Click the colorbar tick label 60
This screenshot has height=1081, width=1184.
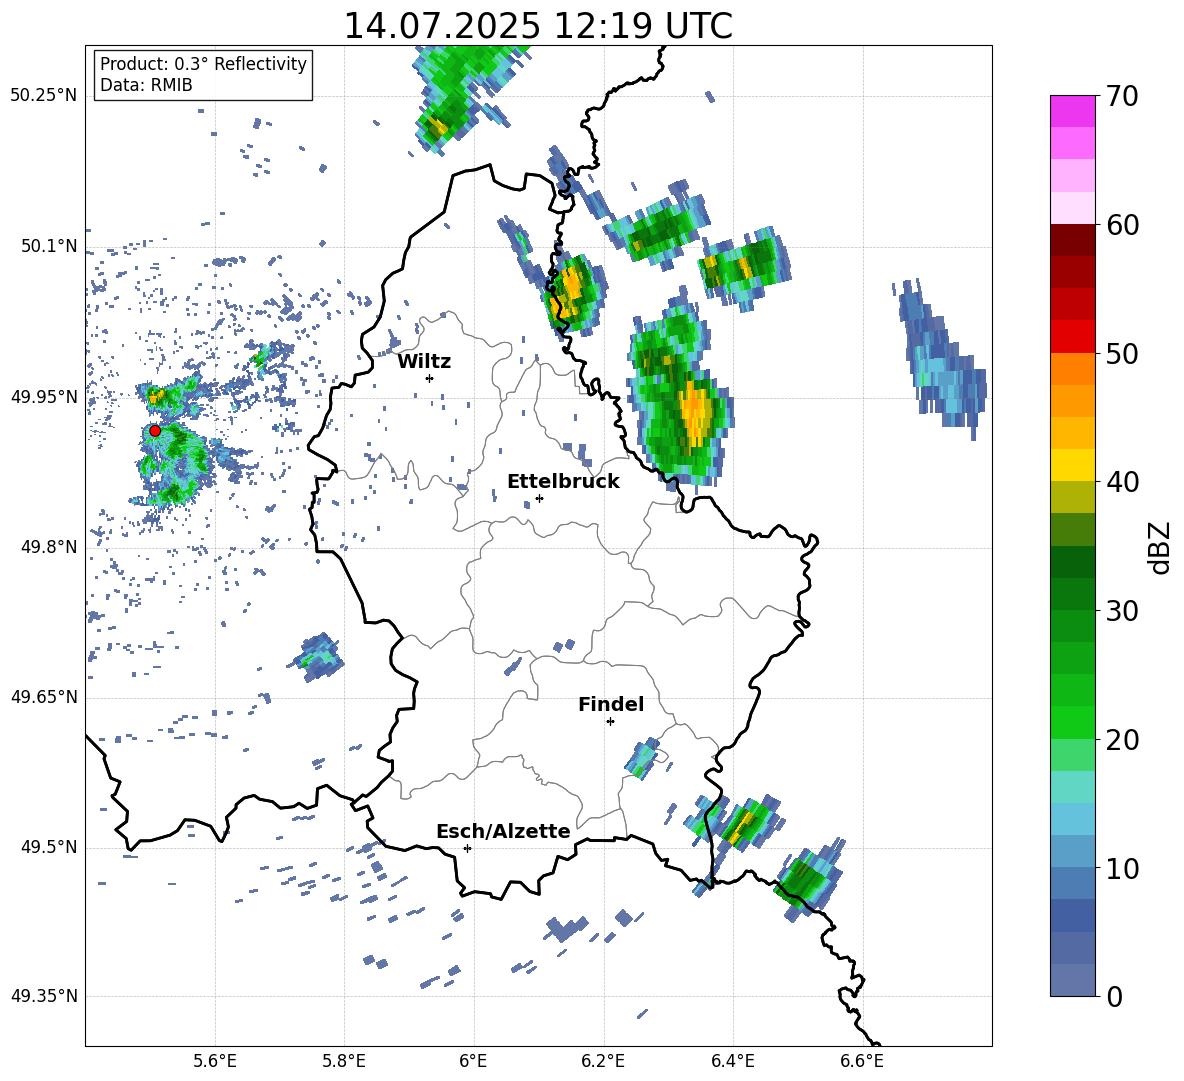[1122, 225]
